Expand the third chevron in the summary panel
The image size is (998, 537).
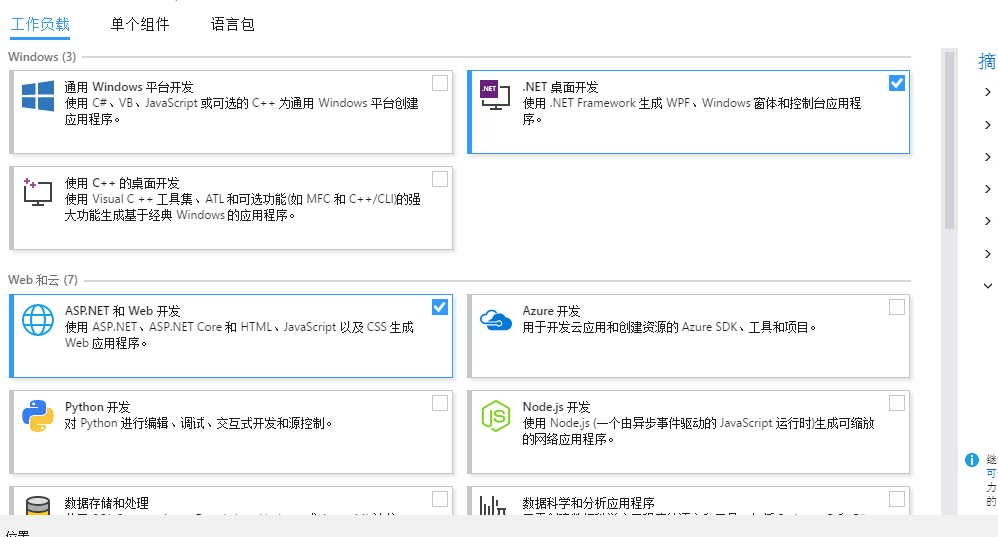(987, 157)
